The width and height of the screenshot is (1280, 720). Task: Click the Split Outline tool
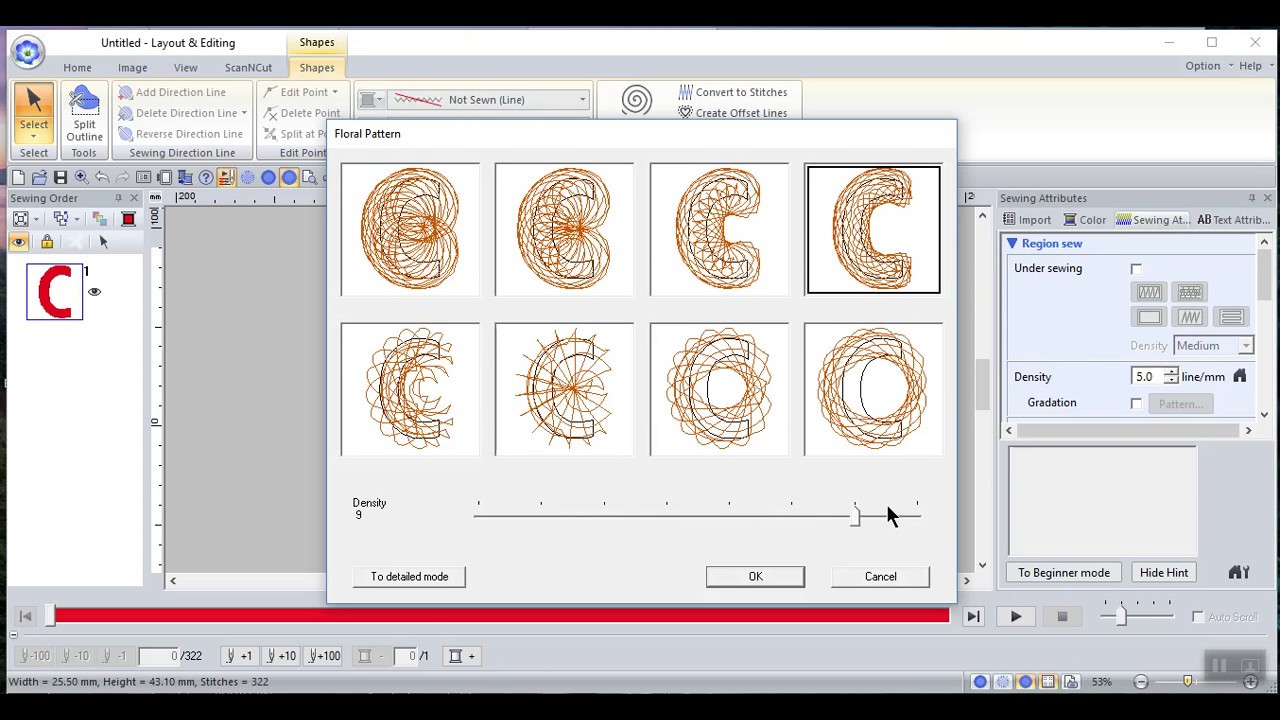click(x=84, y=114)
